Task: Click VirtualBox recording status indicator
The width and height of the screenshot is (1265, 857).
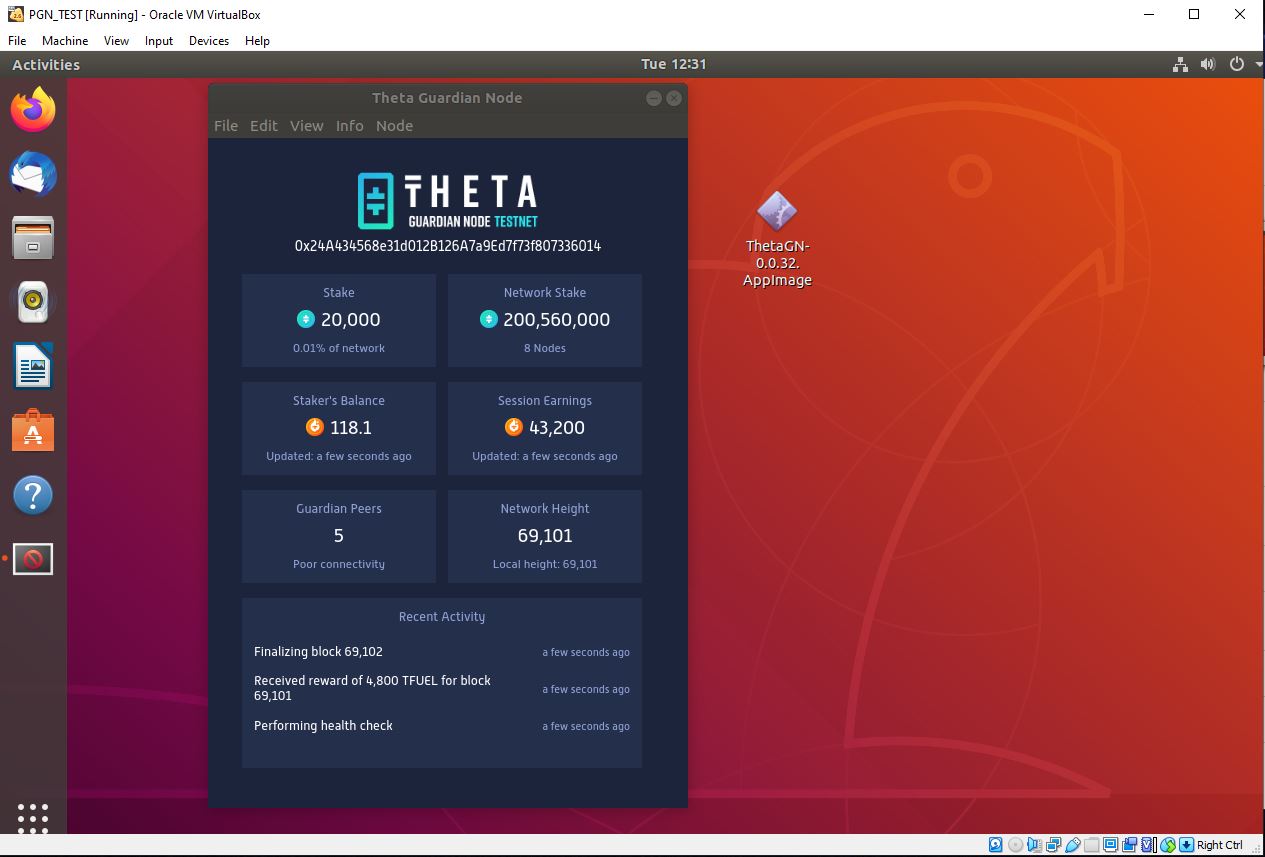Action: click(x=1129, y=845)
